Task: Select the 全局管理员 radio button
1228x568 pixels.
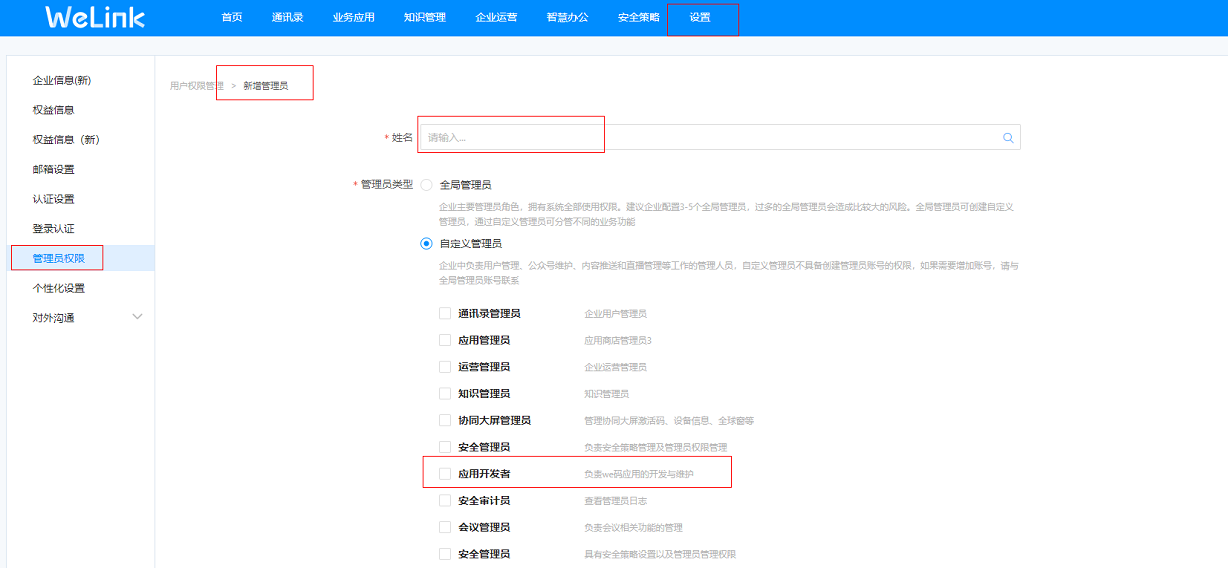Action: [x=427, y=185]
